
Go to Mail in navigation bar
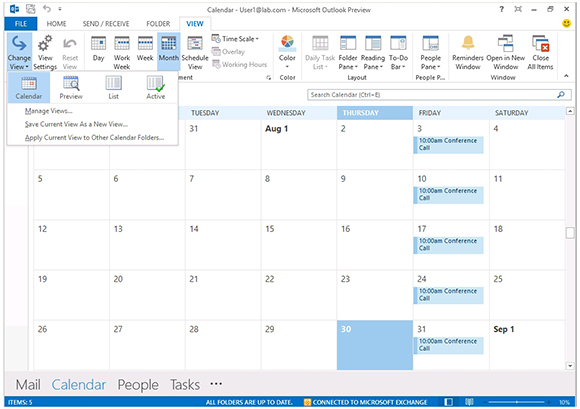click(x=28, y=385)
